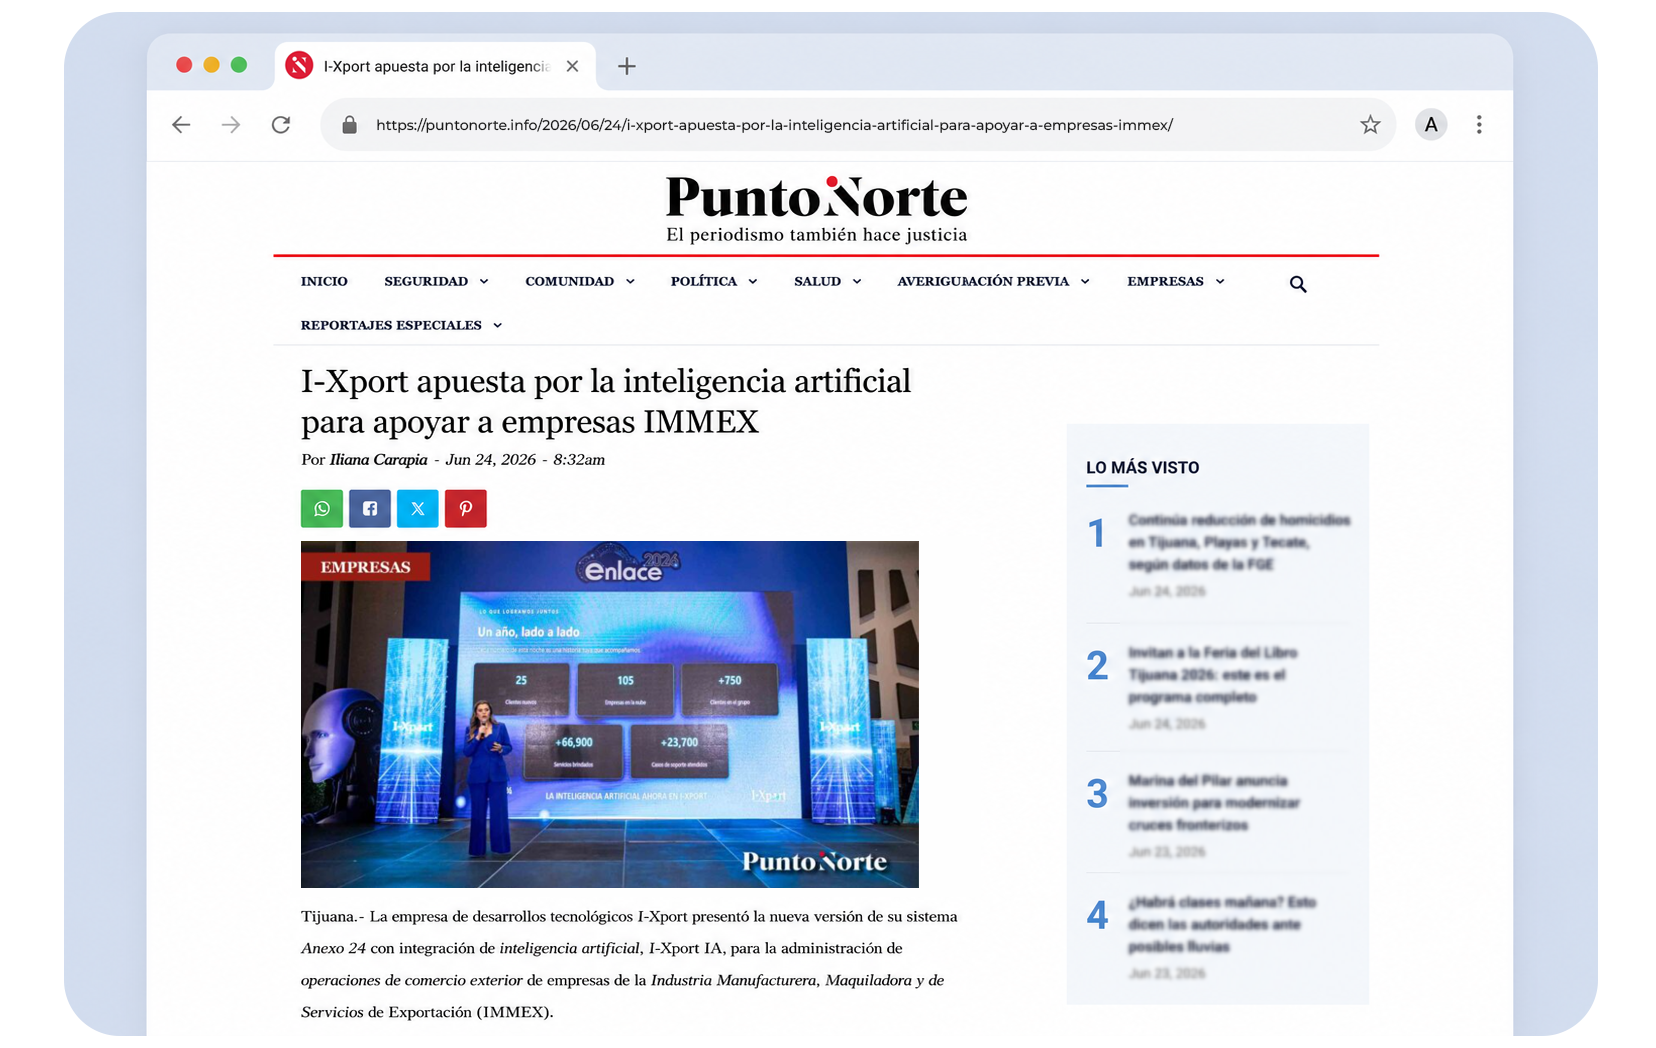The height and width of the screenshot is (1048, 1656).
Task: Expand the chevron beside SEGURIDAD
Action: [x=484, y=282]
